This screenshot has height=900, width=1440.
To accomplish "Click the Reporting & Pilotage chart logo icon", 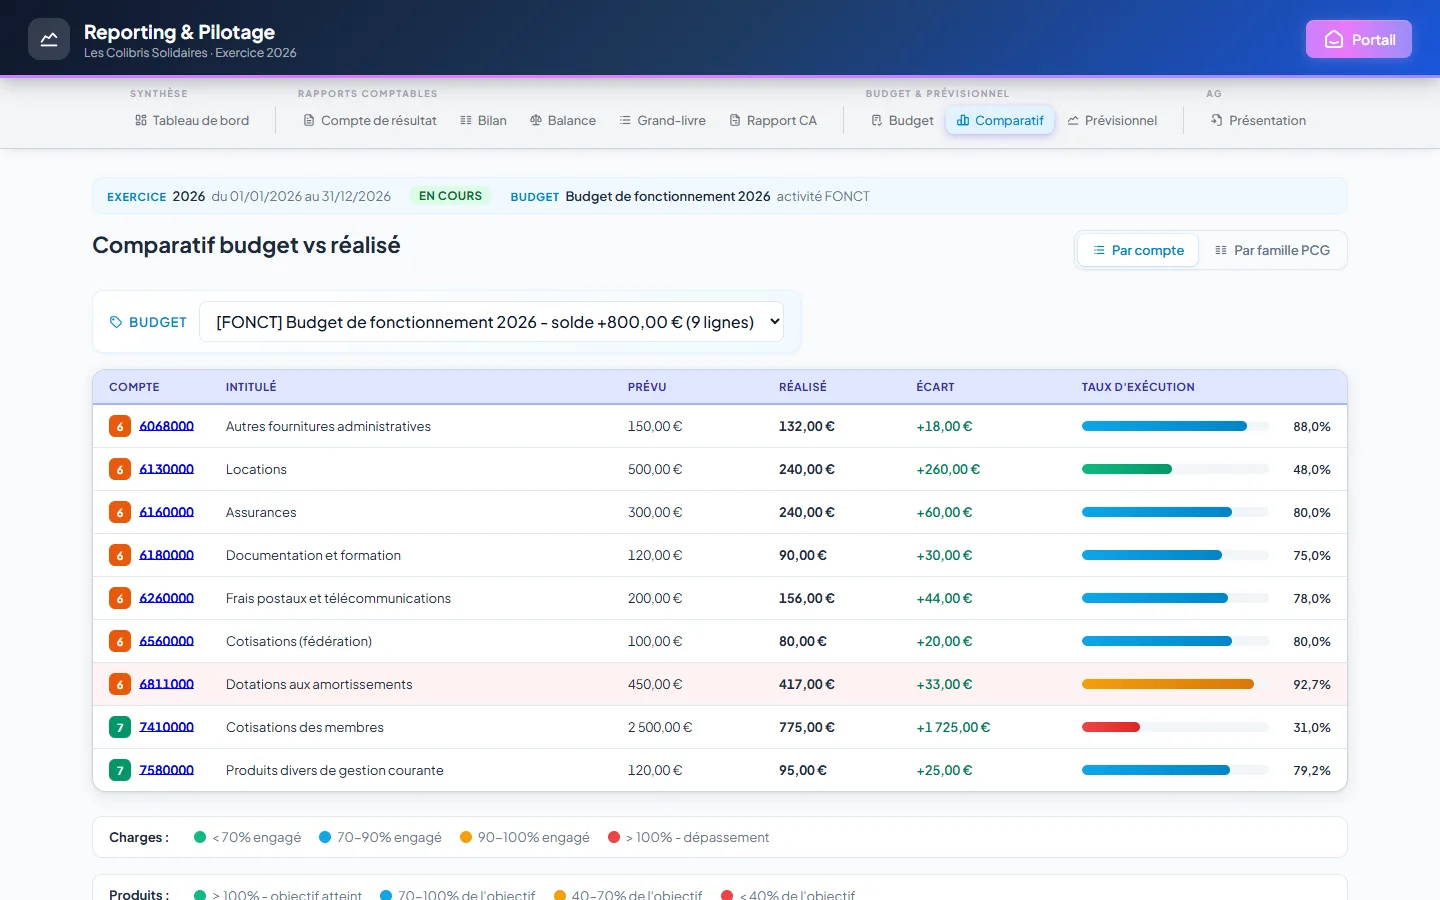I will [49, 39].
